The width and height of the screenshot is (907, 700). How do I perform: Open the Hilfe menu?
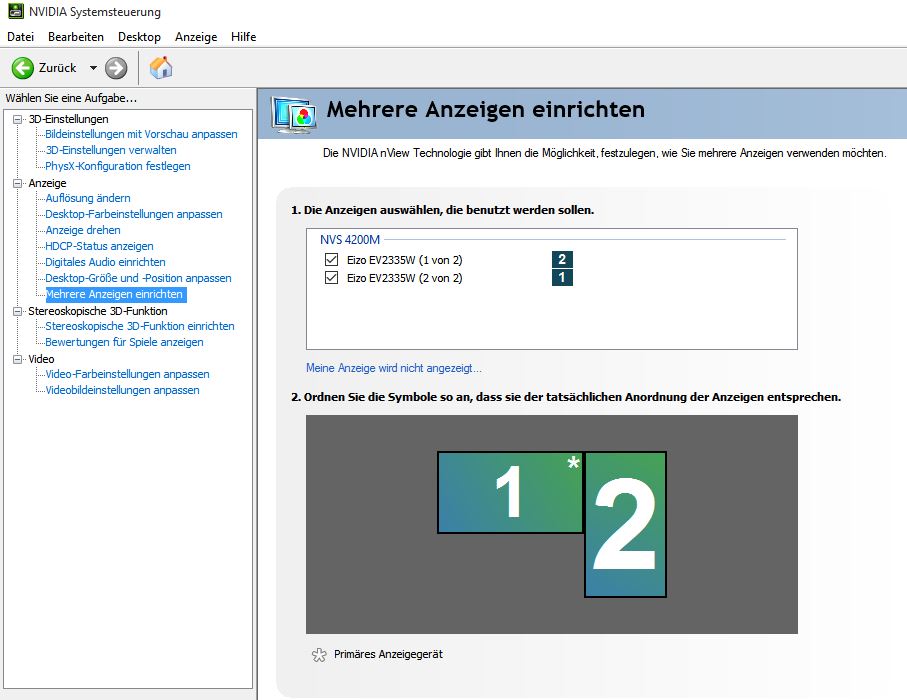click(x=244, y=36)
